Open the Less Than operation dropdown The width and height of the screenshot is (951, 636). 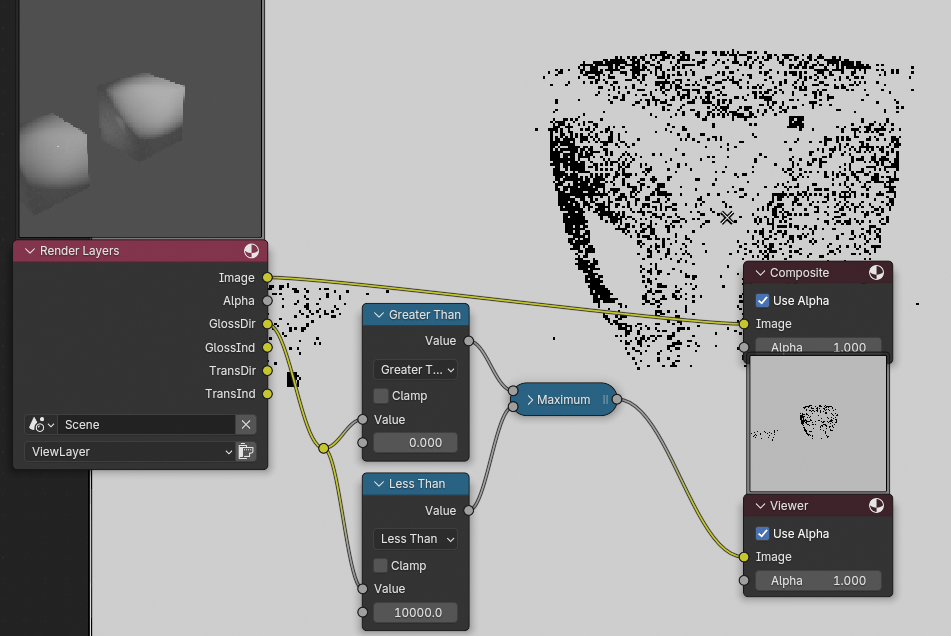click(415, 539)
